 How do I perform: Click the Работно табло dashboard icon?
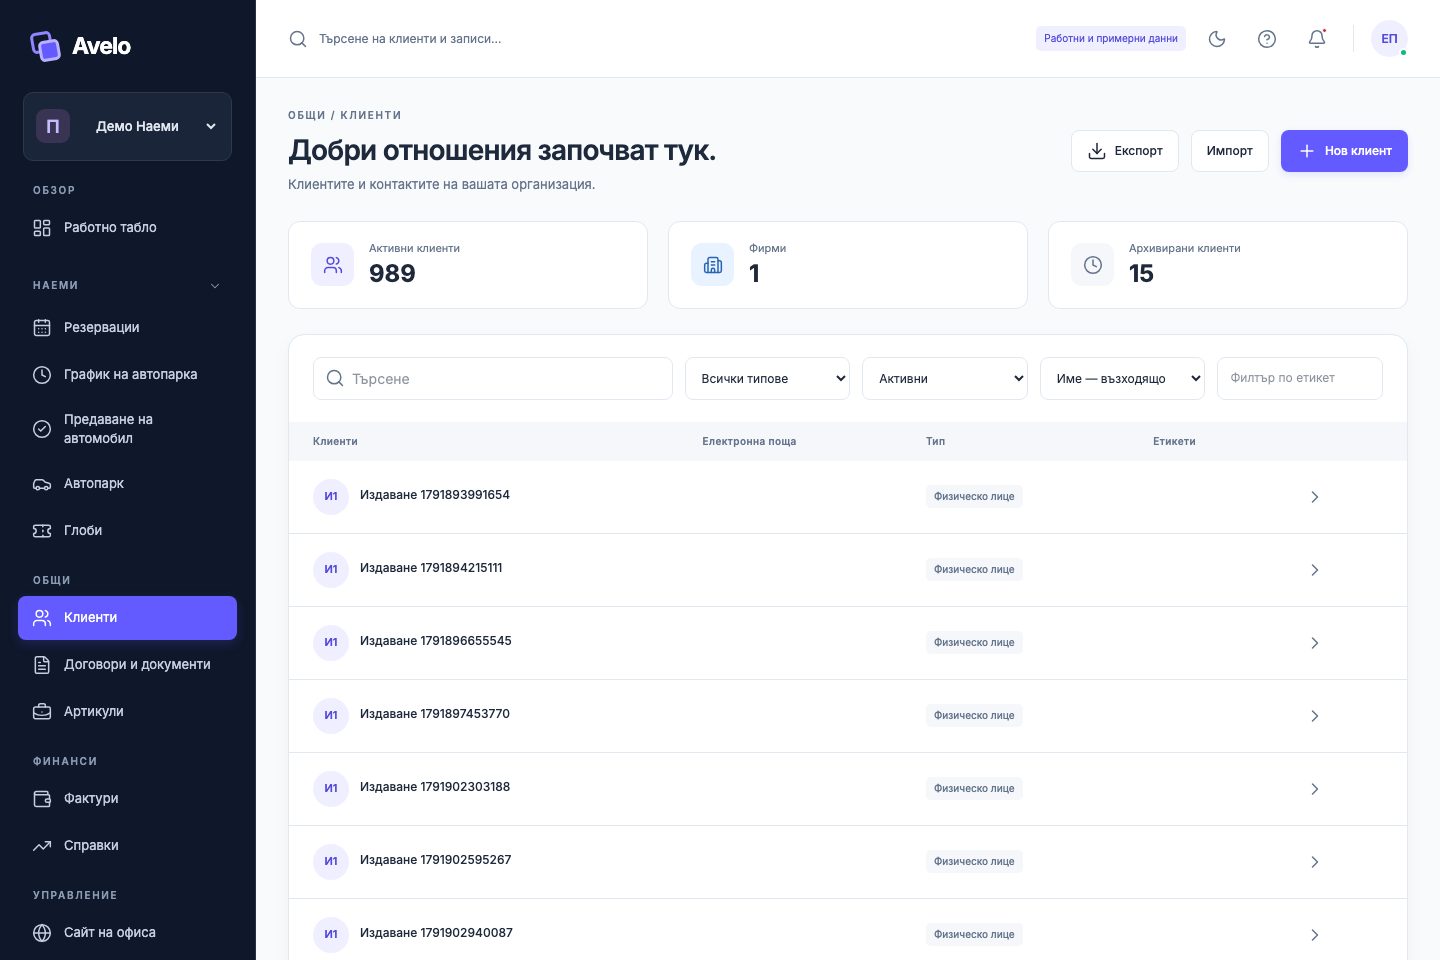tap(42, 228)
